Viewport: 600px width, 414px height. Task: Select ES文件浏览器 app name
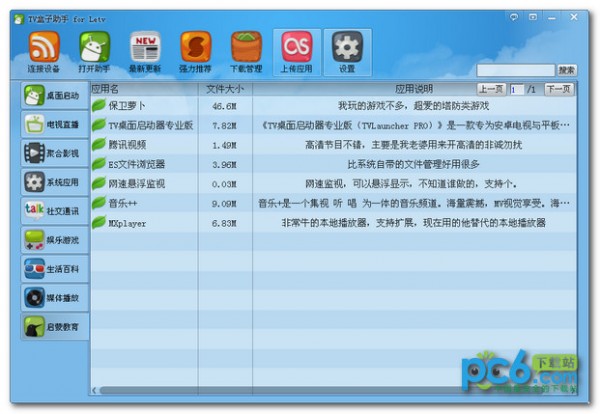point(137,164)
